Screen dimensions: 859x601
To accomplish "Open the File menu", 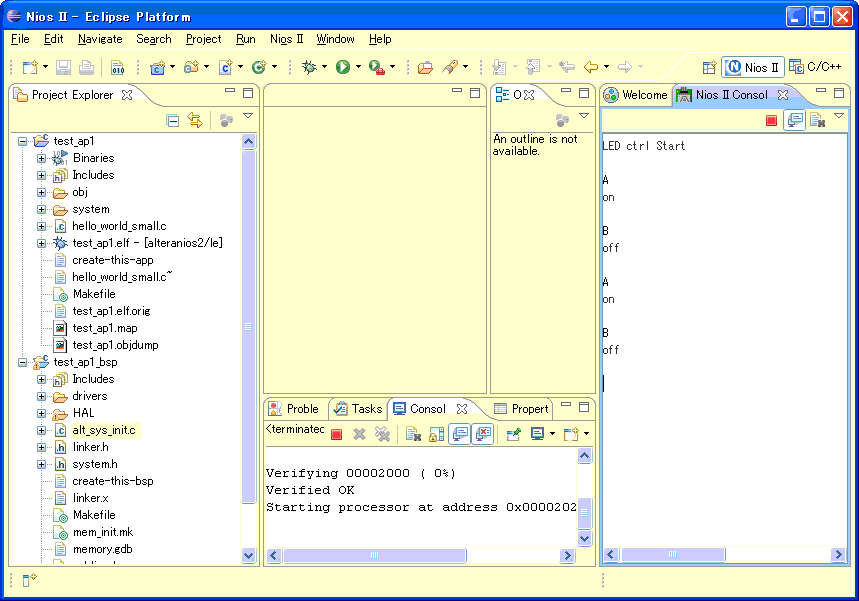I will (20, 39).
